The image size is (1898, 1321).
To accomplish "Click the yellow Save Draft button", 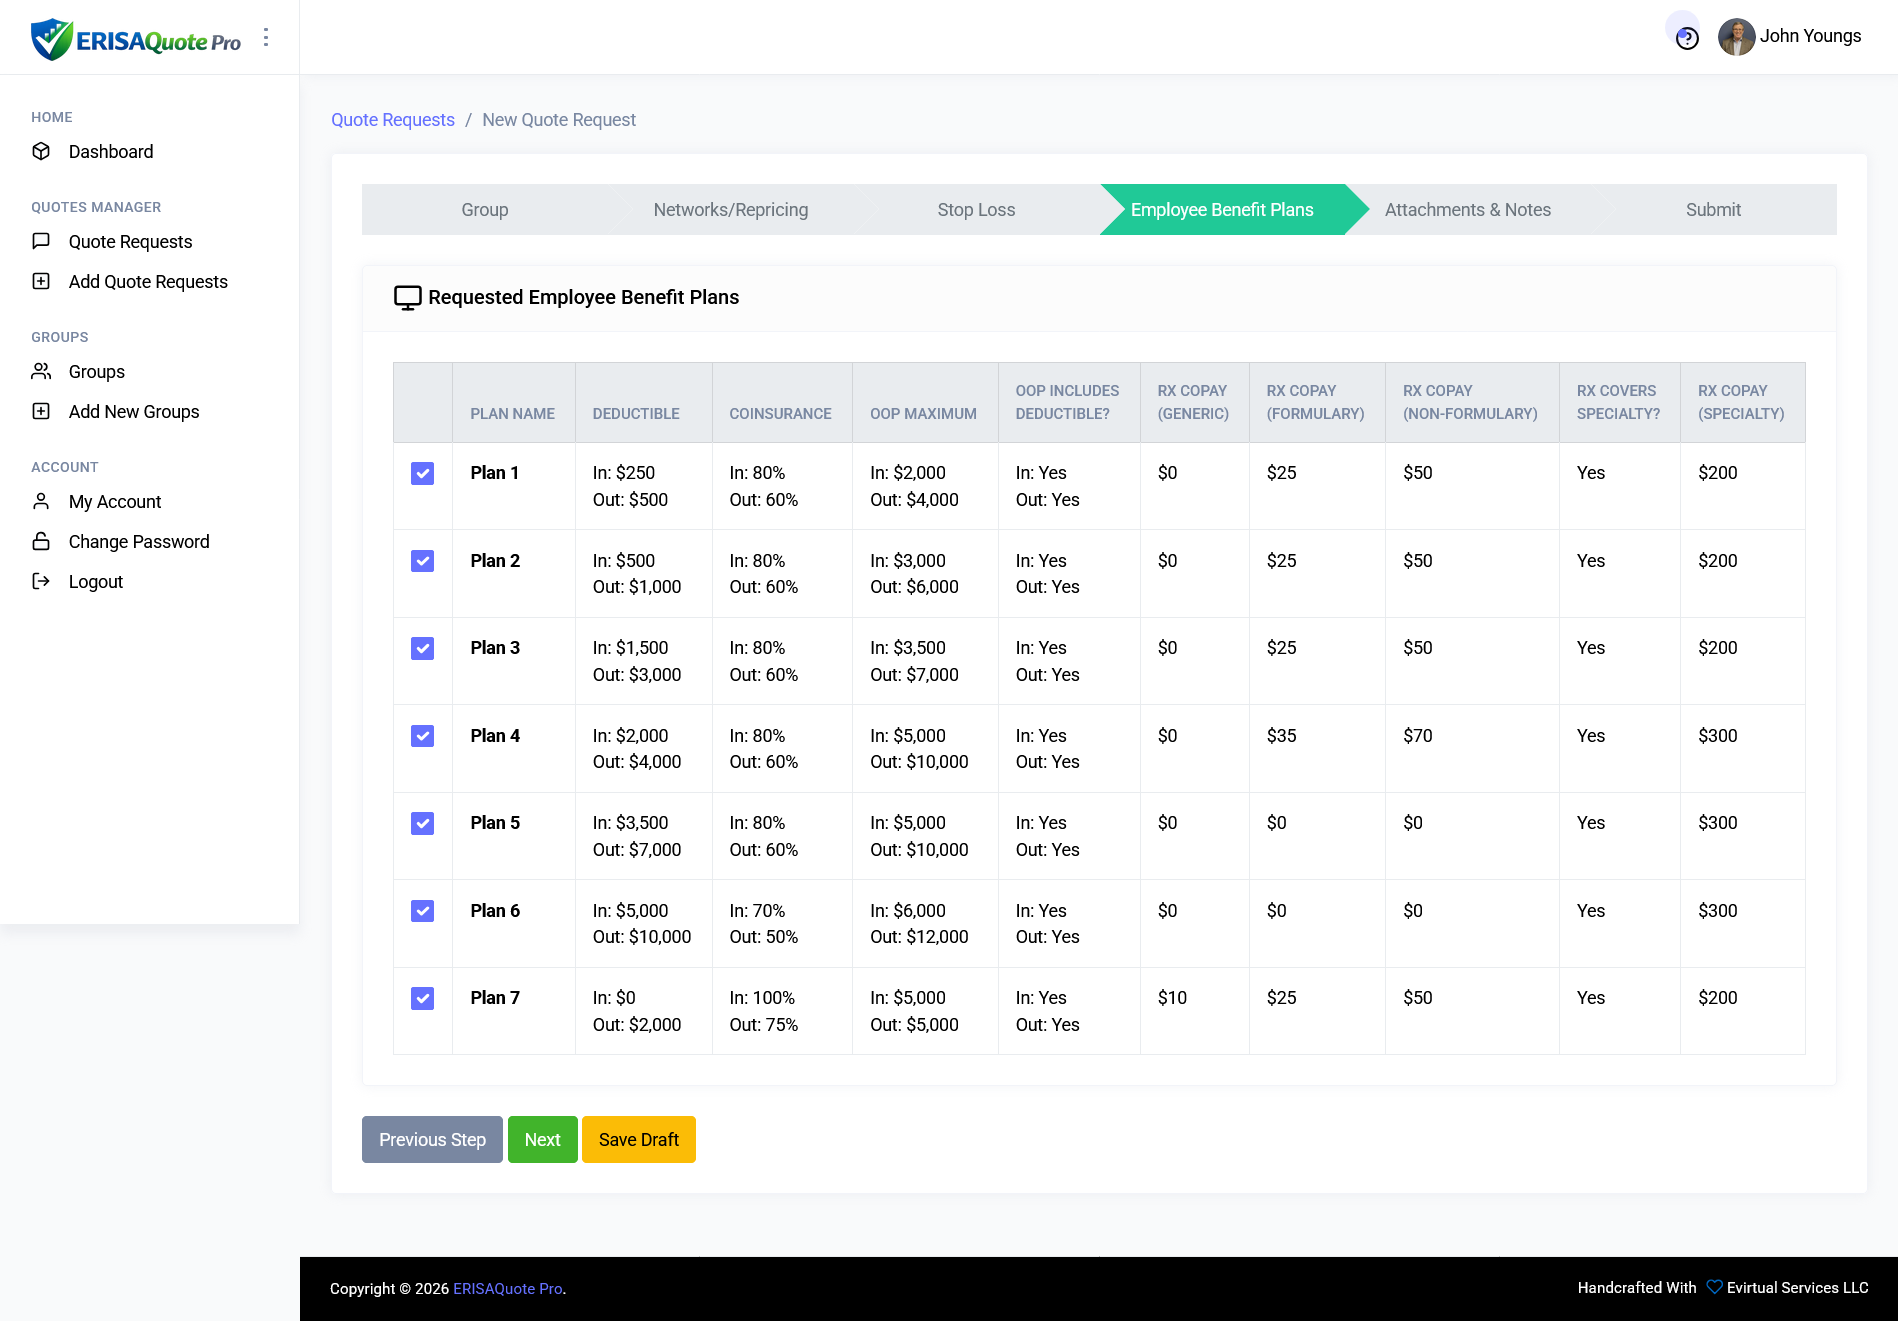I will [x=638, y=1140].
